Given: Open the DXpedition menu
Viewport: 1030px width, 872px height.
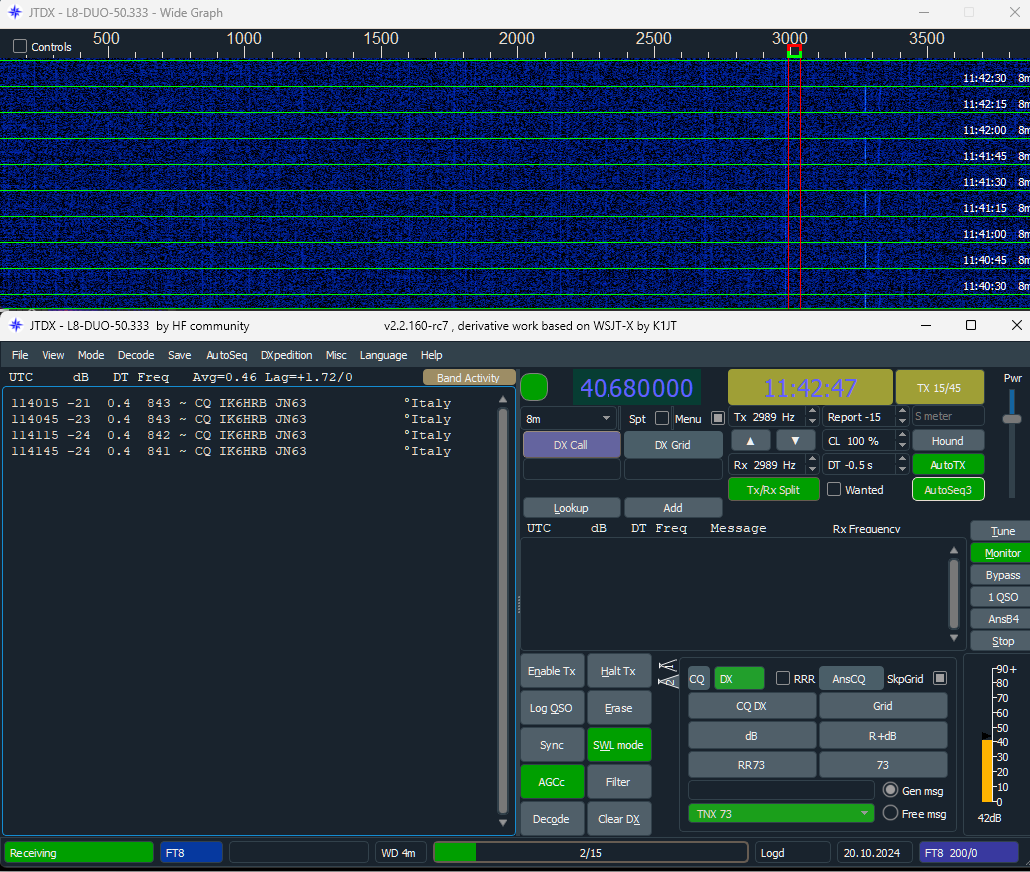Looking at the screenshot, I should point(286,355).
